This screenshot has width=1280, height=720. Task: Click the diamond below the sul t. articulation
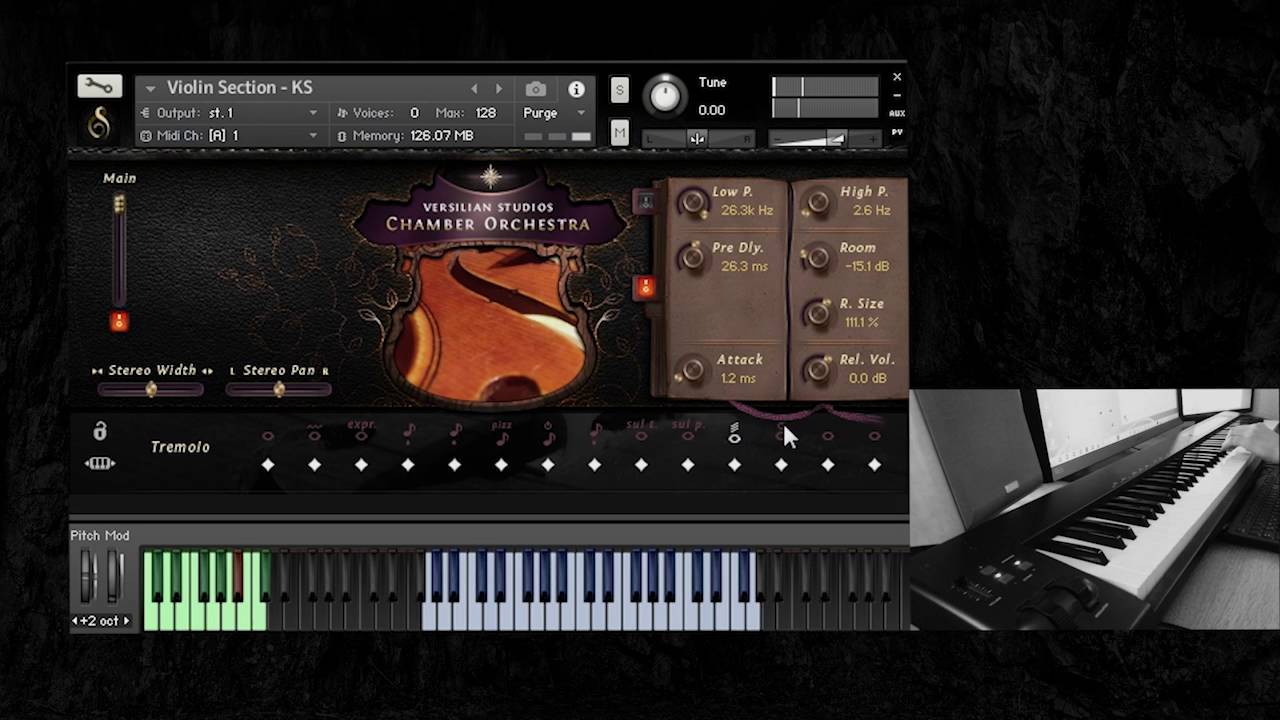tap(641, 465)
